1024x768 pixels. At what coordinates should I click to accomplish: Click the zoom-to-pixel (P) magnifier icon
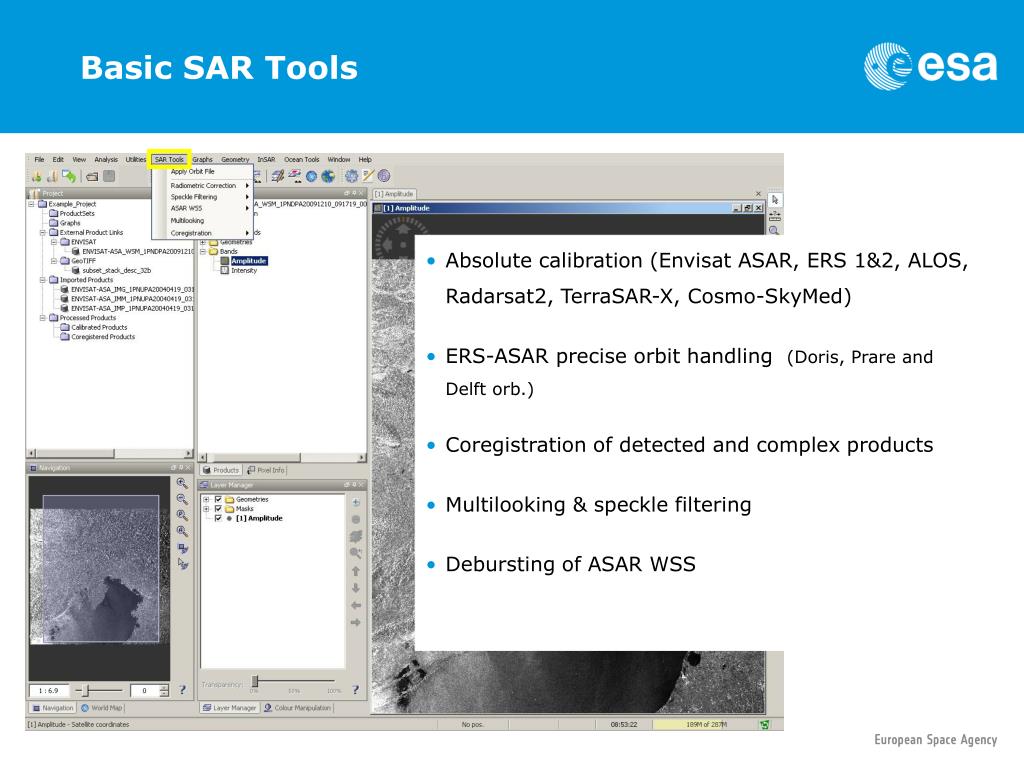182,516
